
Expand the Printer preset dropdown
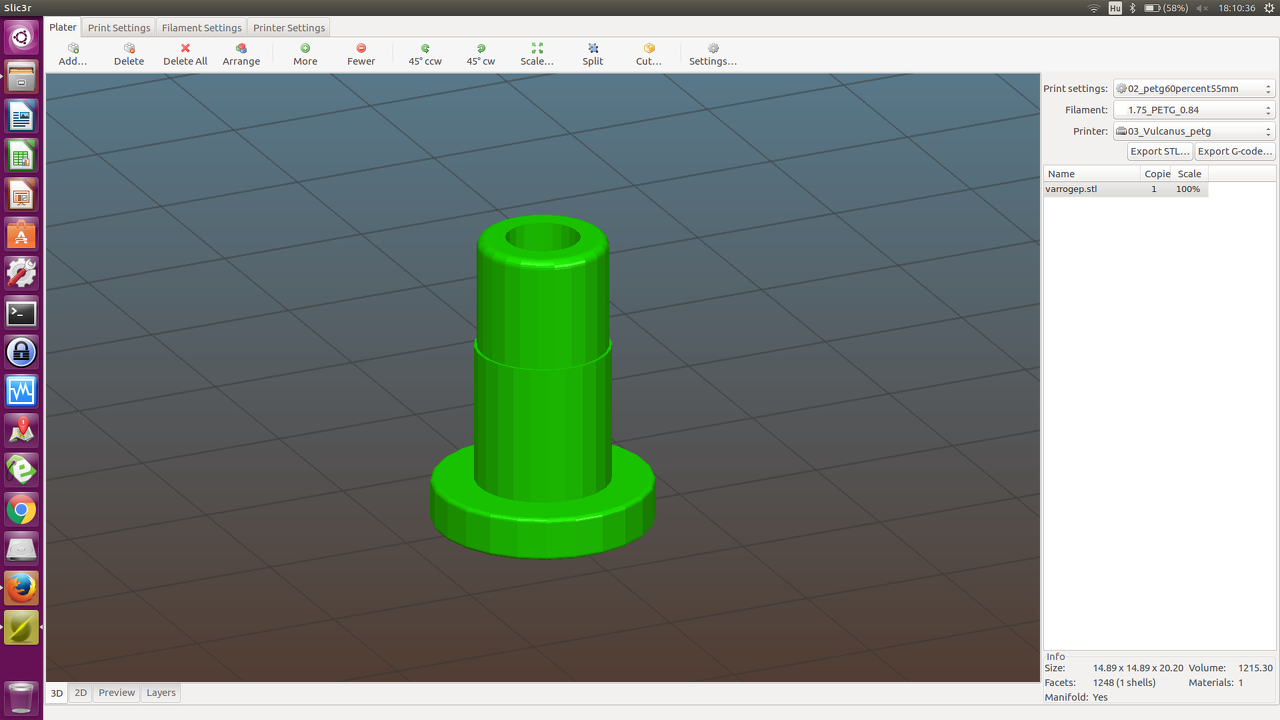pos(1195,131)
